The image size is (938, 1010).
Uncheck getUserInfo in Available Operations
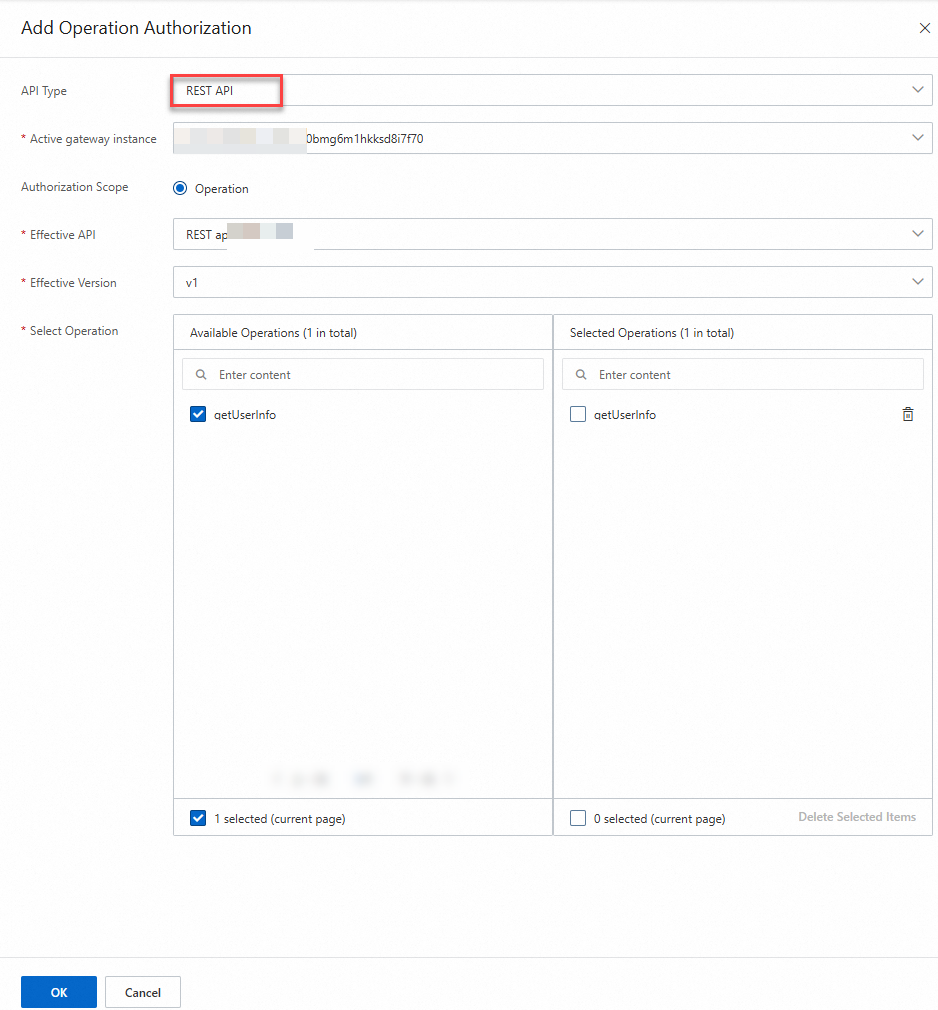[x=198, y=413]
